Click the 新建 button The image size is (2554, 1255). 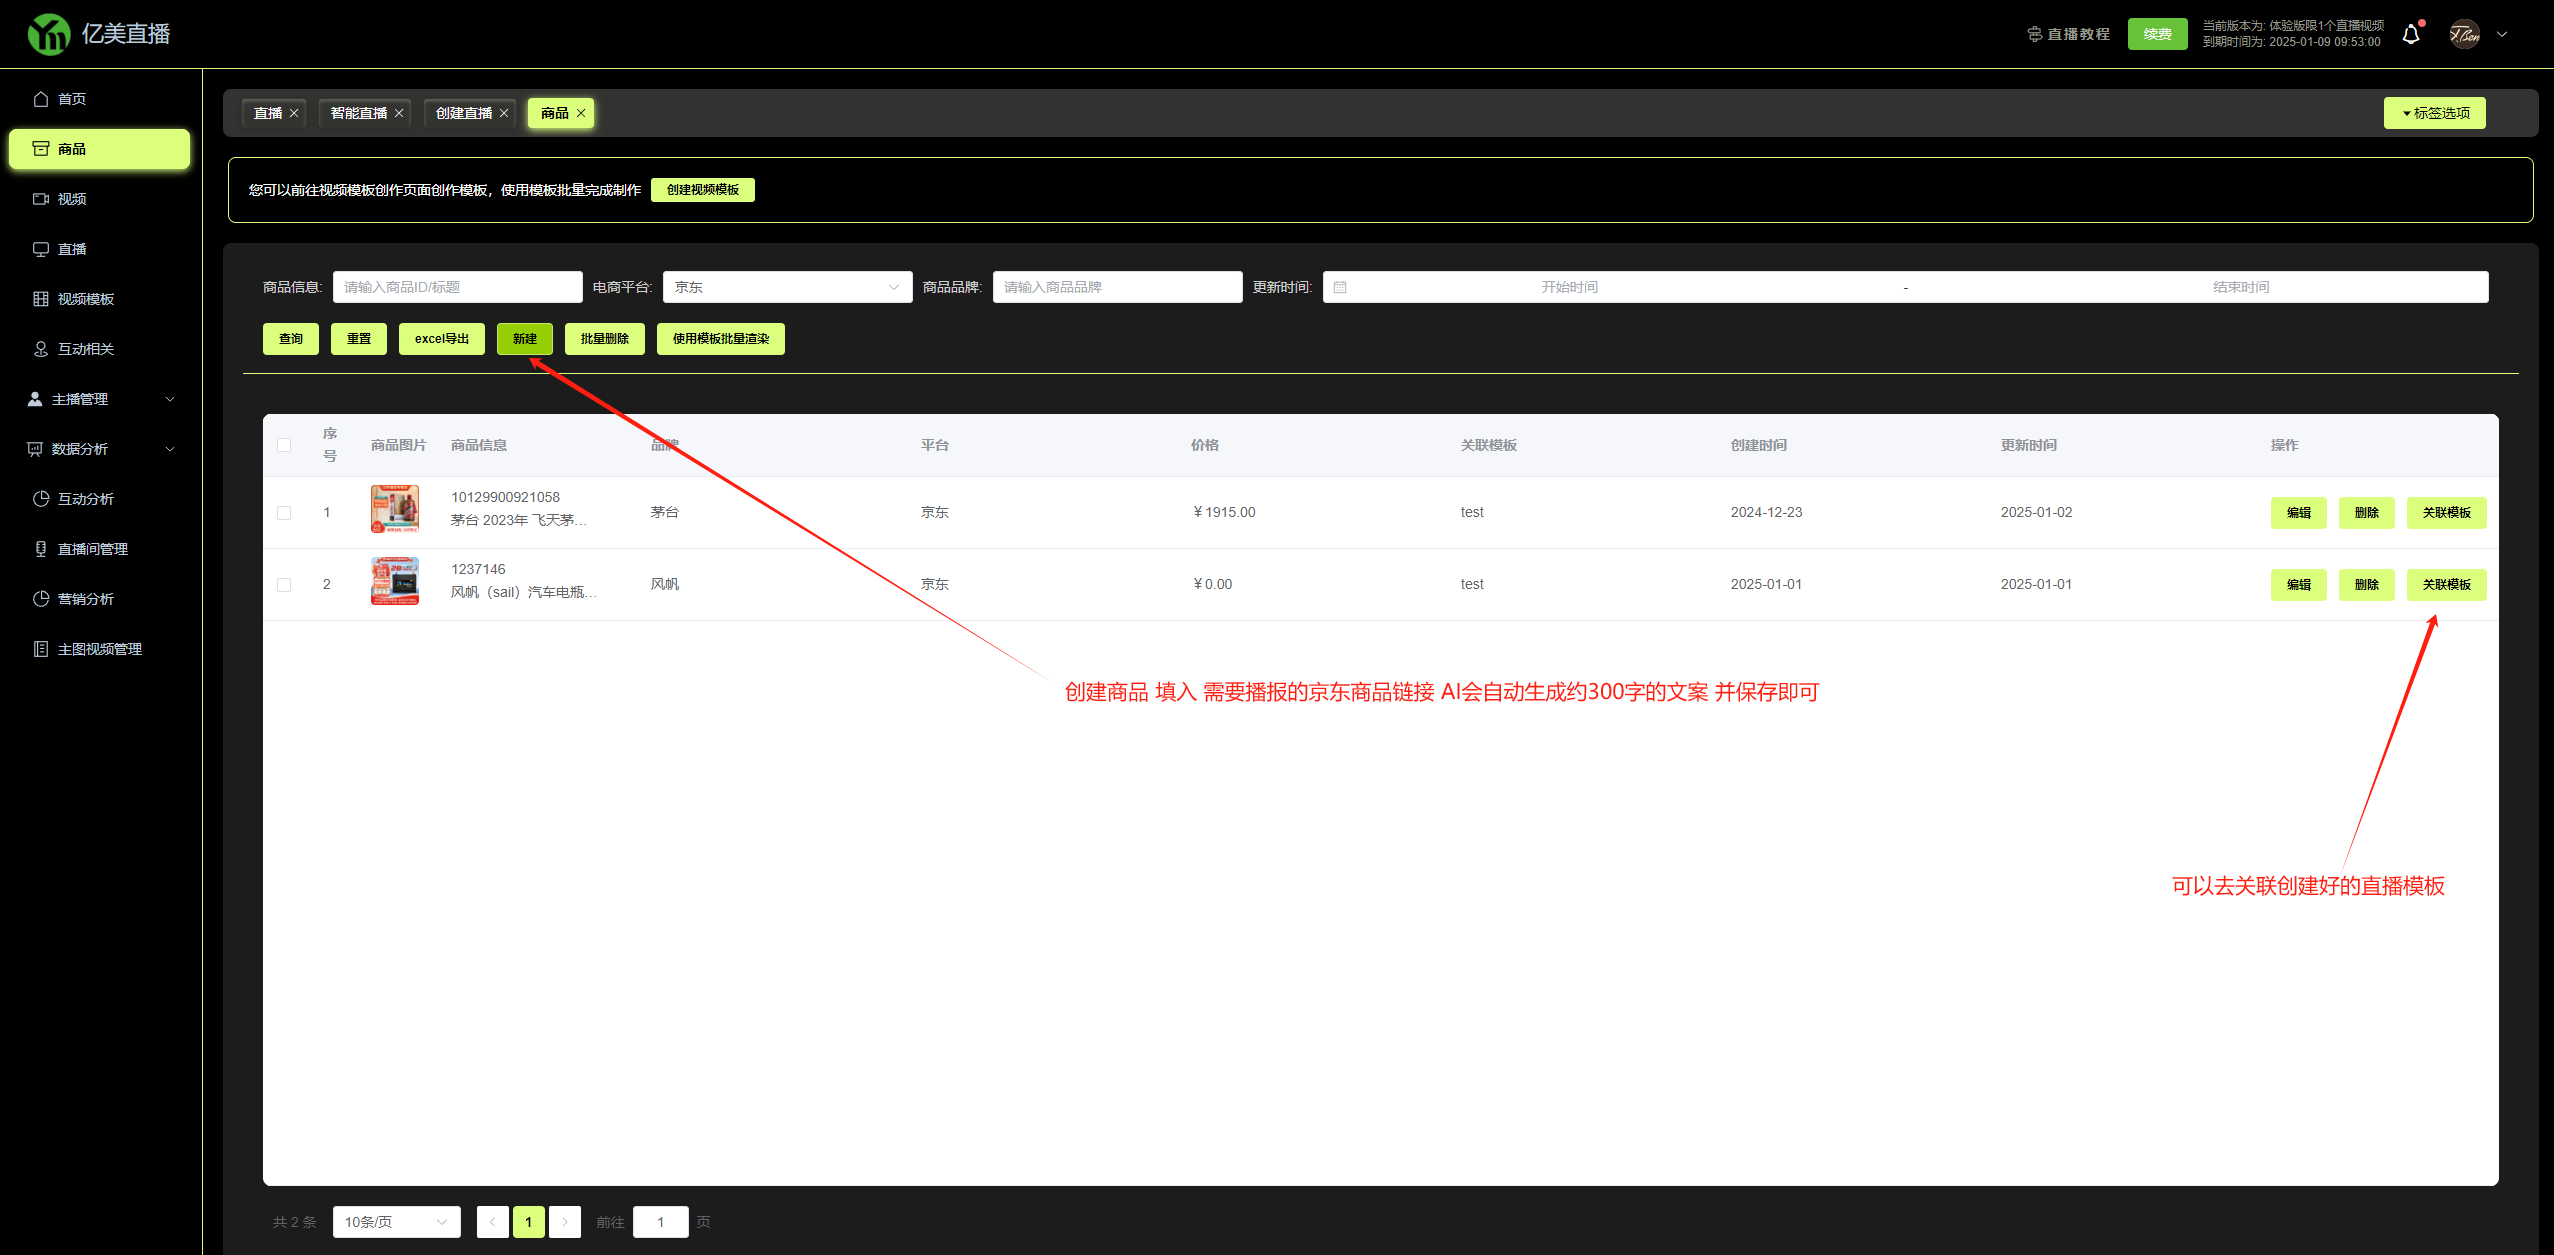coord(524,339)
